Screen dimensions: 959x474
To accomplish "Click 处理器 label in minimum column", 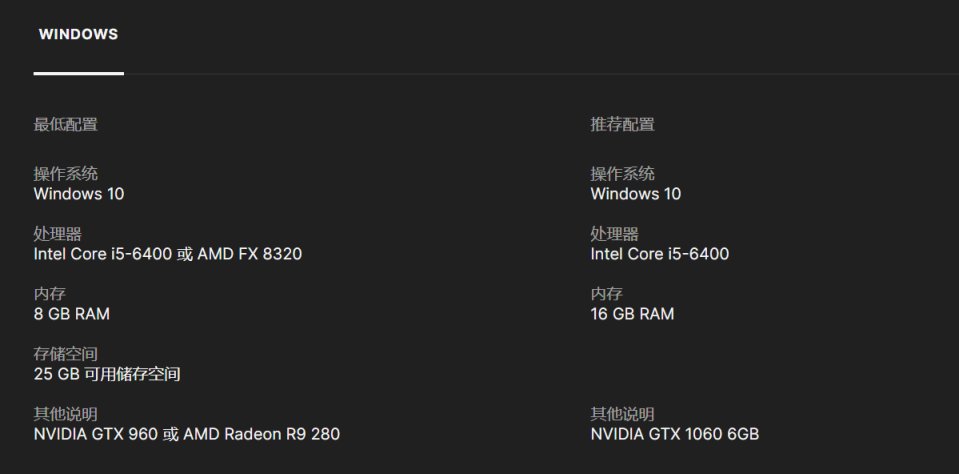I will pyautogui.click(x=57, y=234).
